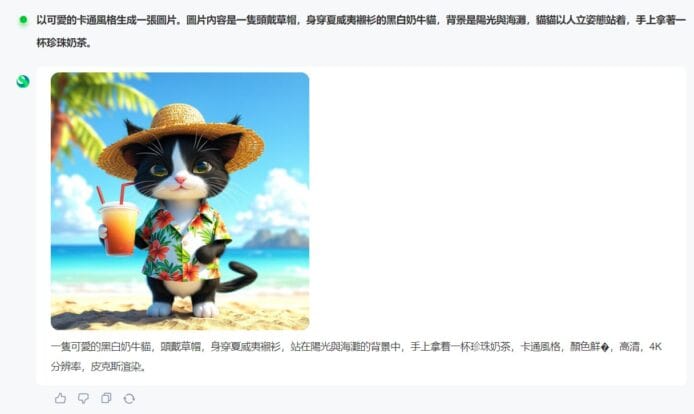Click the user prompt beginning 以可愛的卡通風格
Image resolution: width=694 pixels, height=414 pixels.
pyautogui.click(x=361, y=20)
